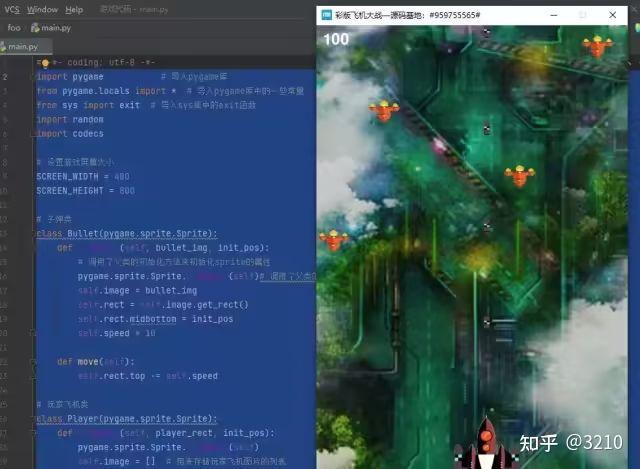The width and height of the screenshot is (640, 469).
Task: Click the 'from sys import exit' line
Action: click(x=88, y=105)
